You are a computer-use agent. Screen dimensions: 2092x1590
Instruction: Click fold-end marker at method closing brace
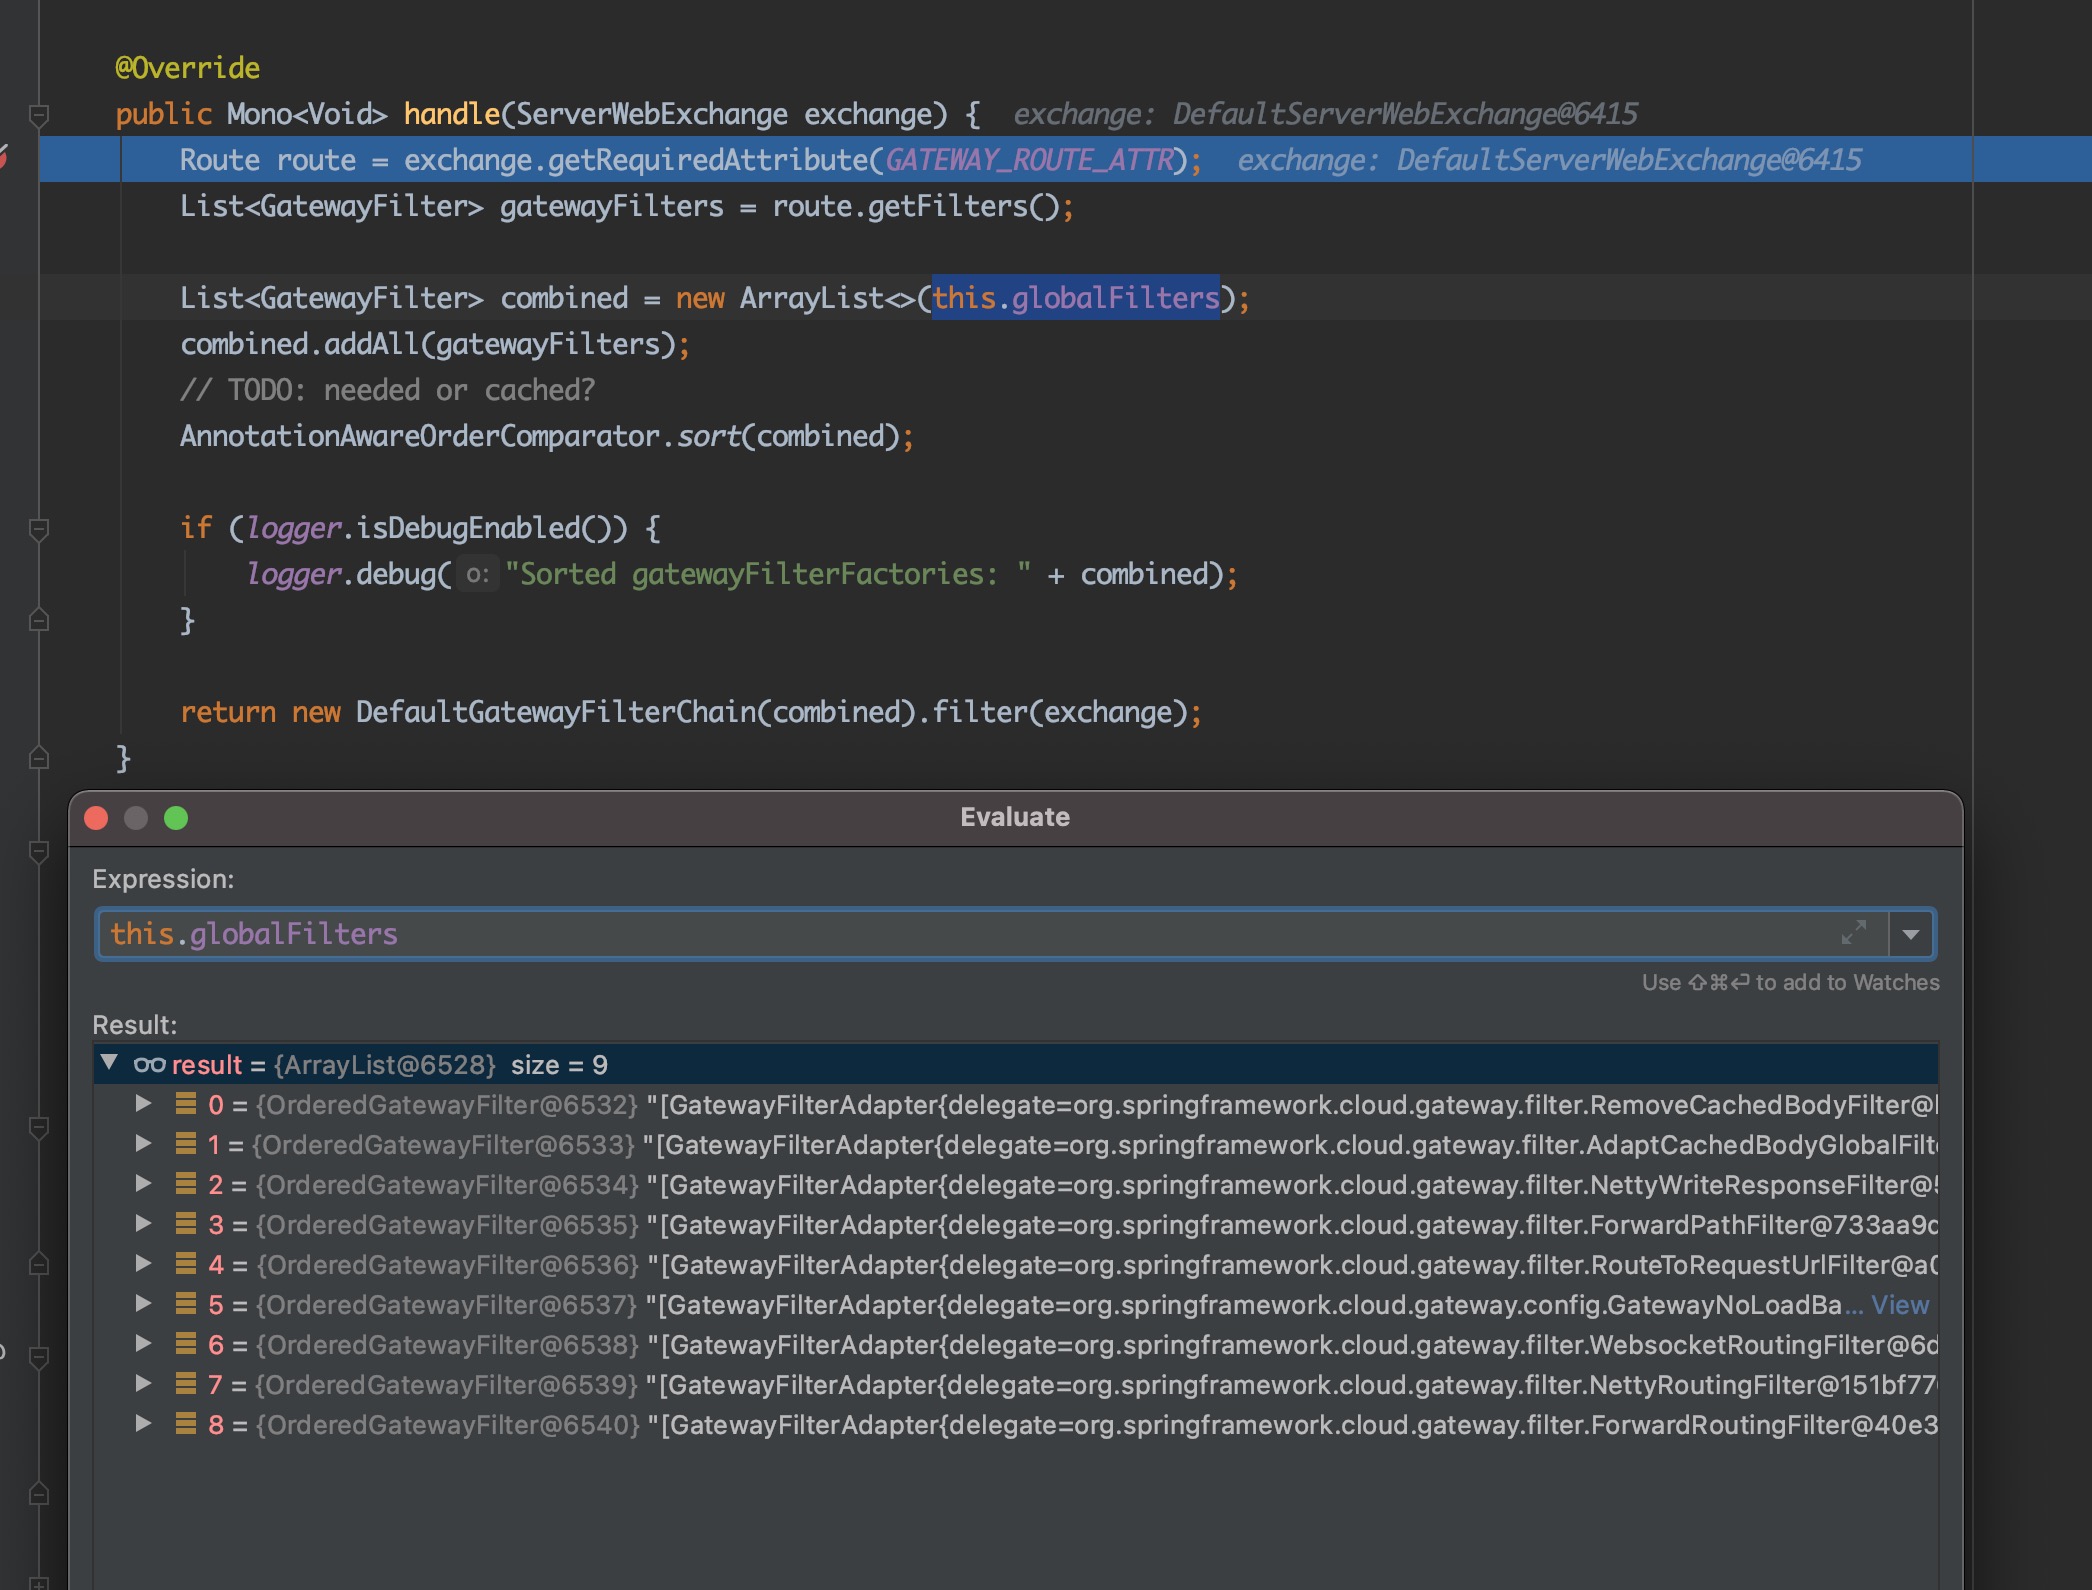(x=39, y=758)
